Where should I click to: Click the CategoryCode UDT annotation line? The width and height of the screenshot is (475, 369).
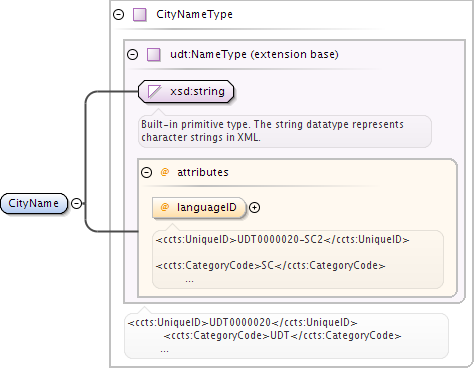point(282,335)
